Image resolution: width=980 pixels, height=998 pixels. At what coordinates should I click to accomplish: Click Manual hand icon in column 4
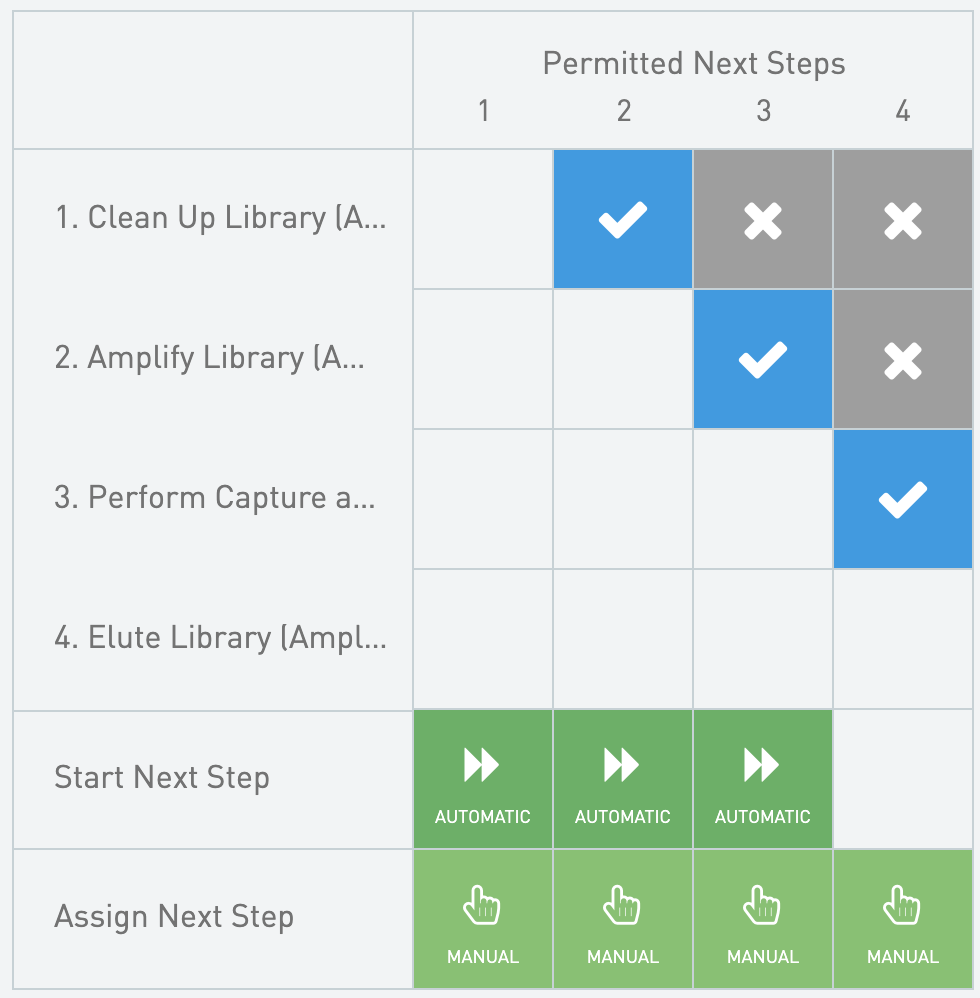[x=902, y=908]
